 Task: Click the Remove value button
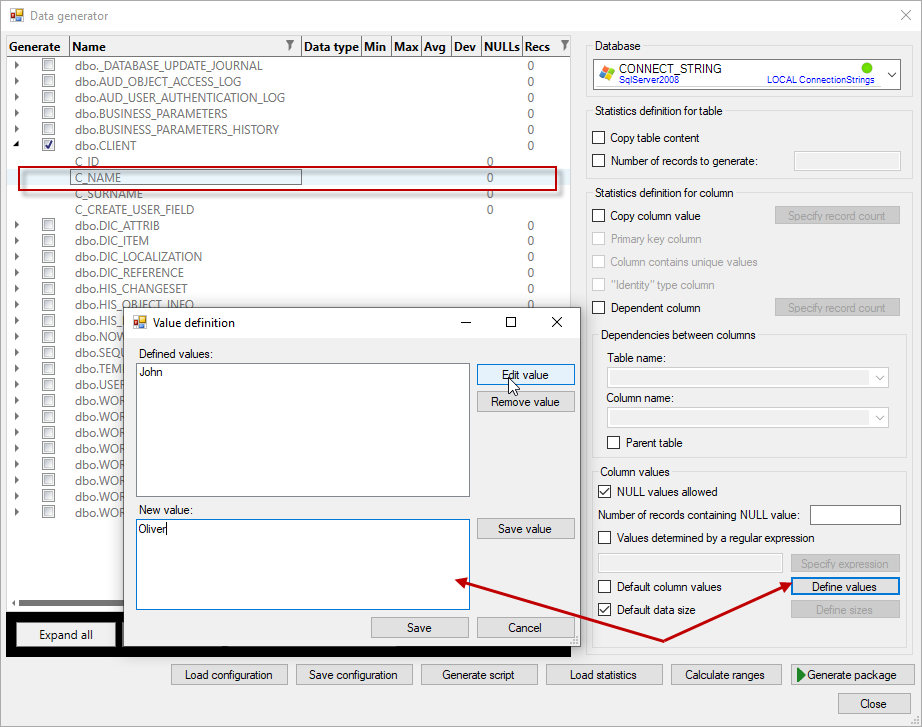coord(526,402)
